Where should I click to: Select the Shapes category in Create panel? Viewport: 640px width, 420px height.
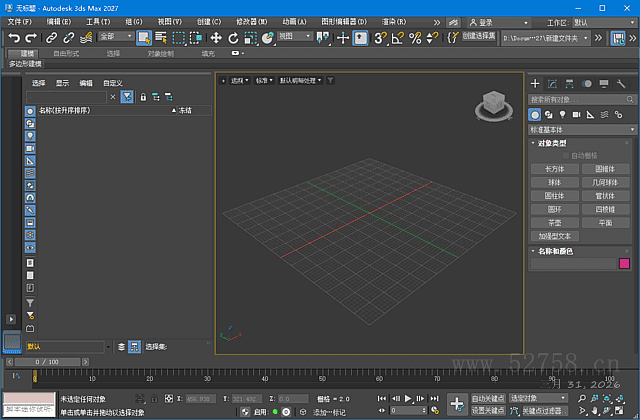549,115
